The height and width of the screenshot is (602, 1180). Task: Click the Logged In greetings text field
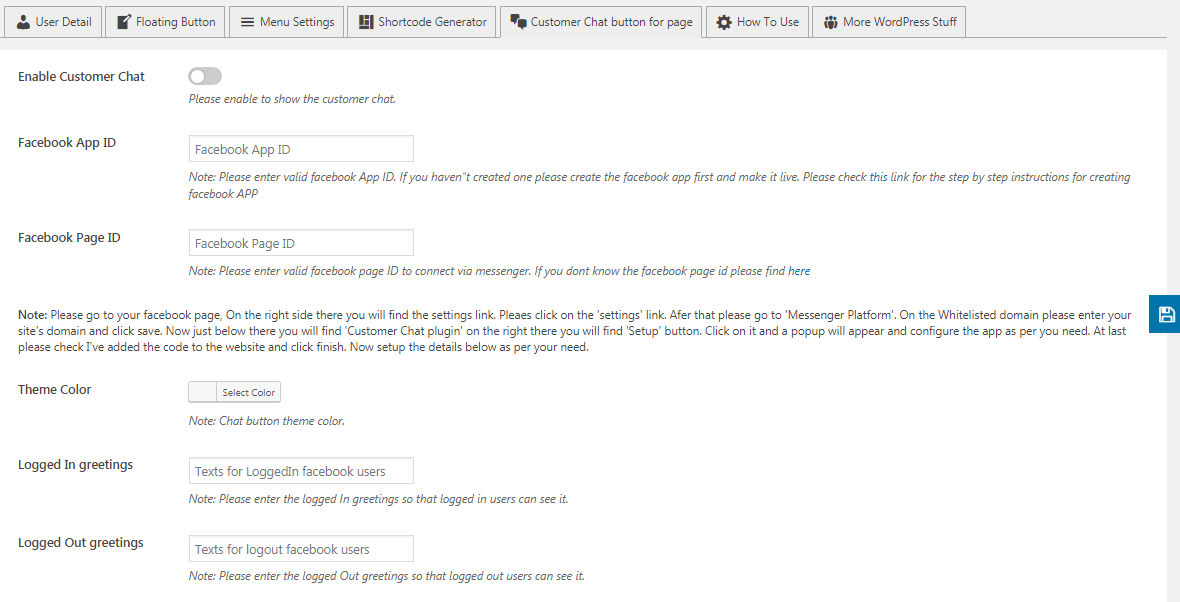[x=301, y=471]
